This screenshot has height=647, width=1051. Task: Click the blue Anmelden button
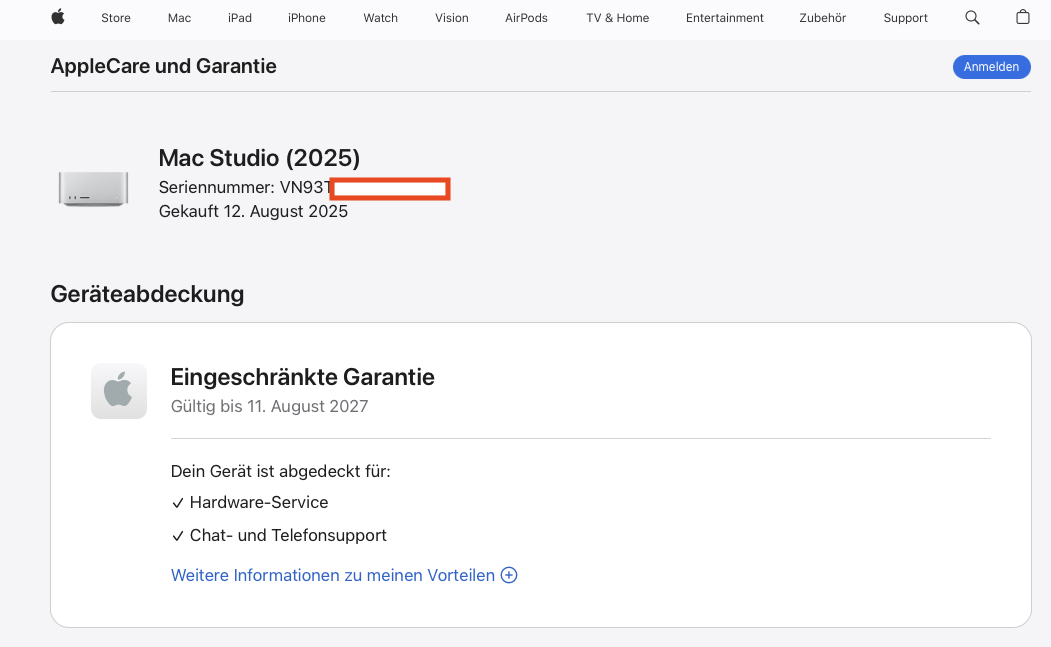(x=991, y=67)
